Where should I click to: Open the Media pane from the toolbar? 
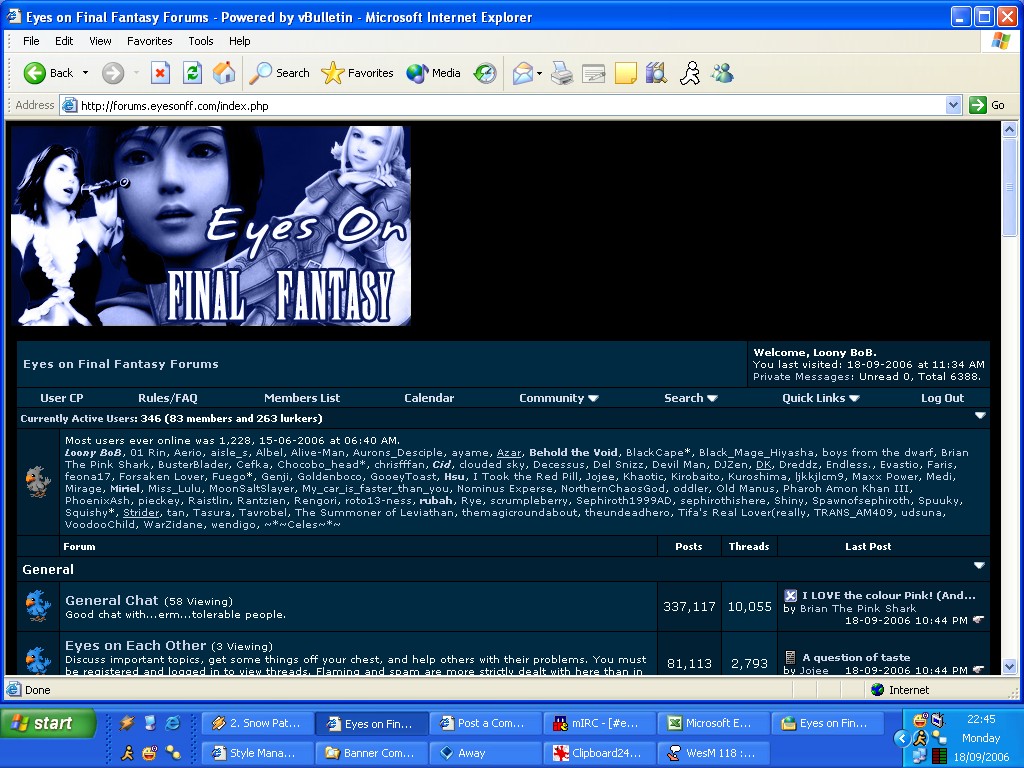[433, 73]
